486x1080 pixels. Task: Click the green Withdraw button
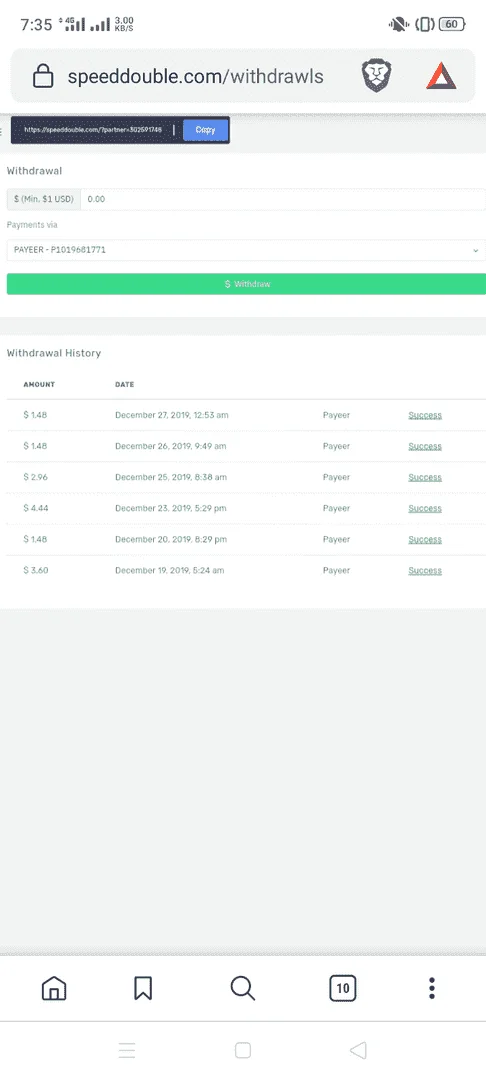click(246, 284)
